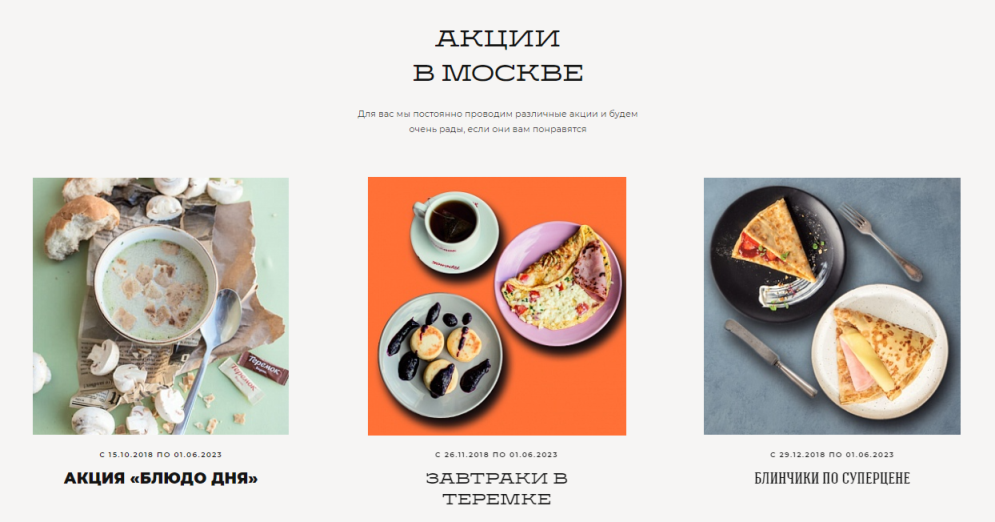995x522 pixels.
Task: Click the date text starting 15.10.2018
Action: [161, 454]
